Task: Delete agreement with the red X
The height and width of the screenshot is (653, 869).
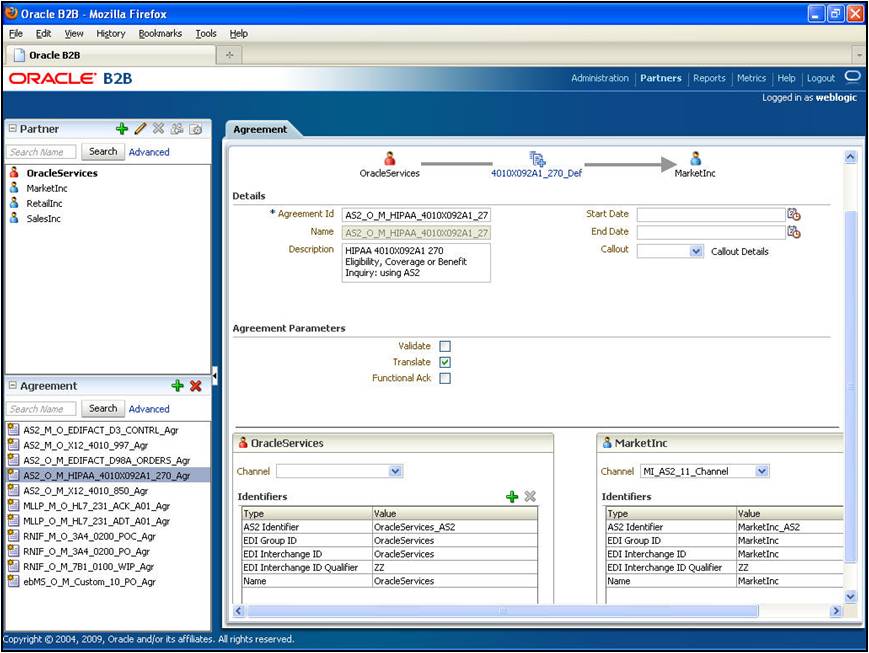Action: tap(196, 386)
